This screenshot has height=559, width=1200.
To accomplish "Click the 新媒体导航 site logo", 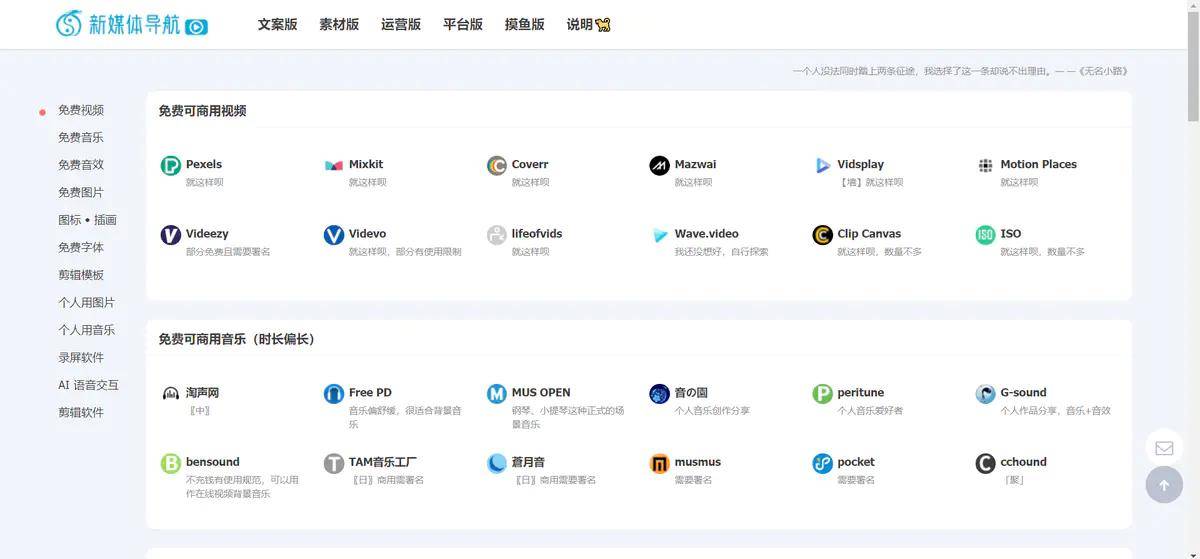I will (x=132, y=24).
